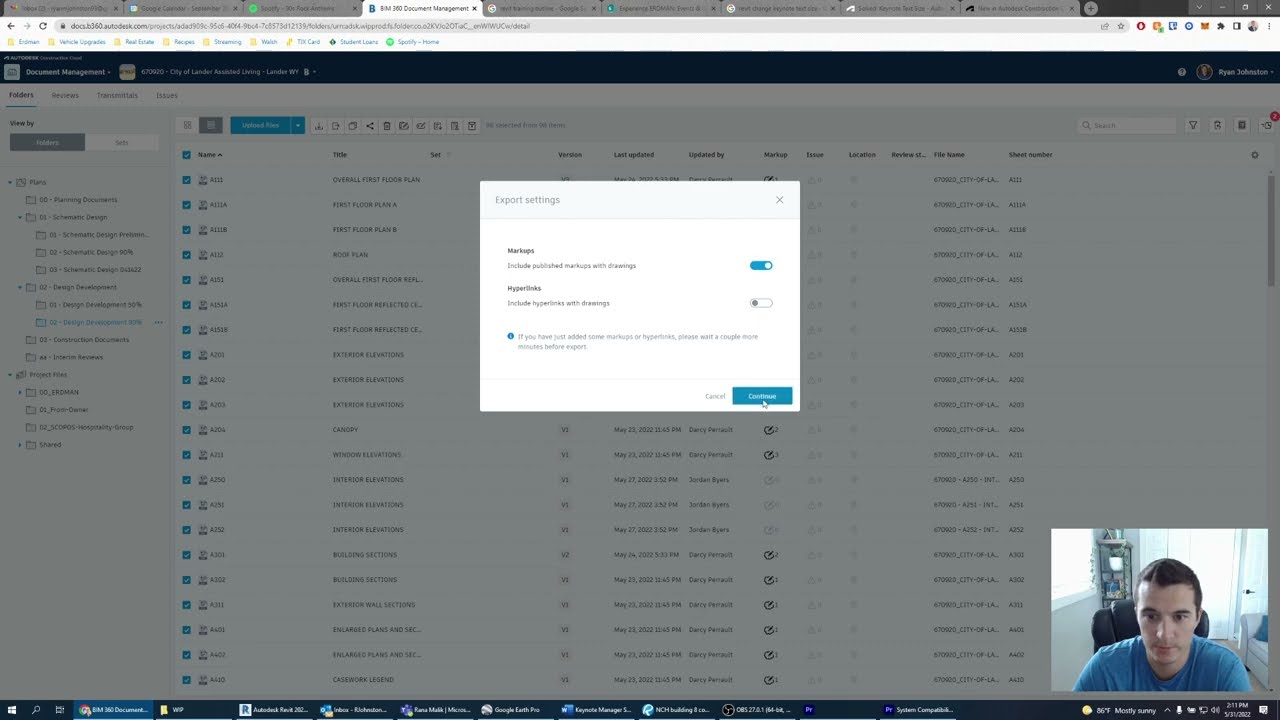The image size is (1280, 720).
Task: Click the Last updated column header
Action: 634,155
